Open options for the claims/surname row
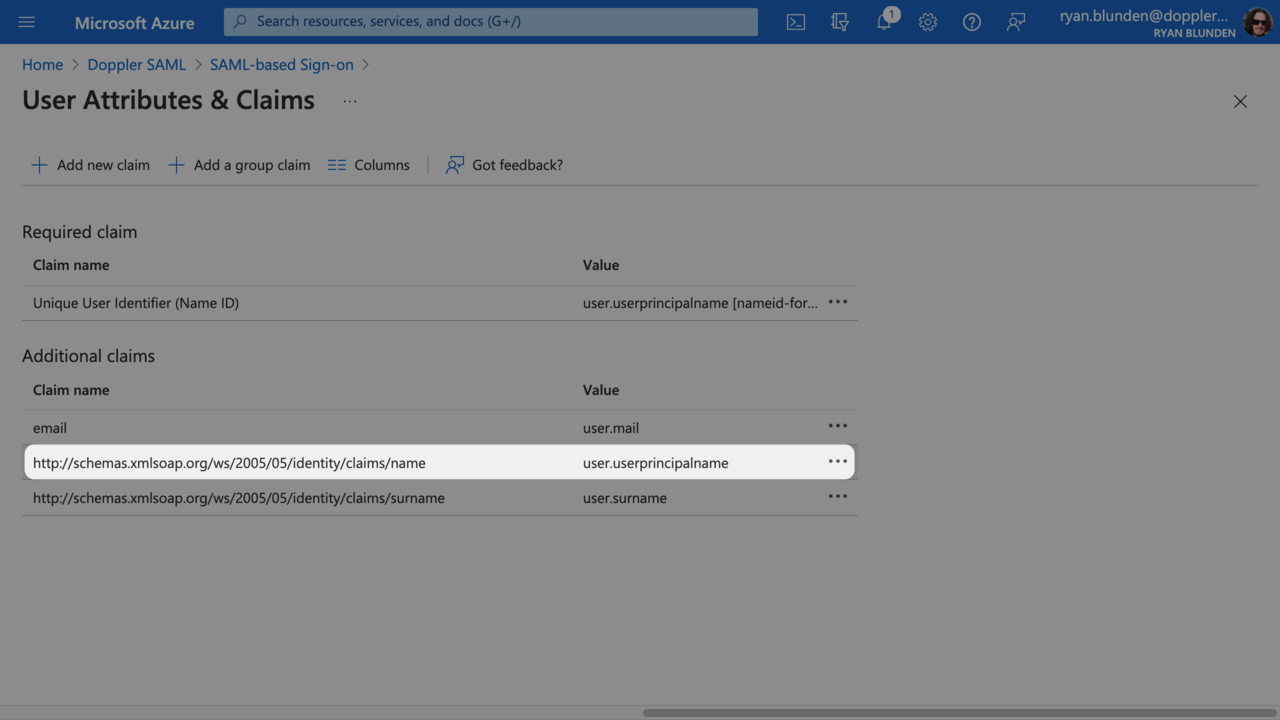This screenshot has width=1280, height=720. (838, 496)
